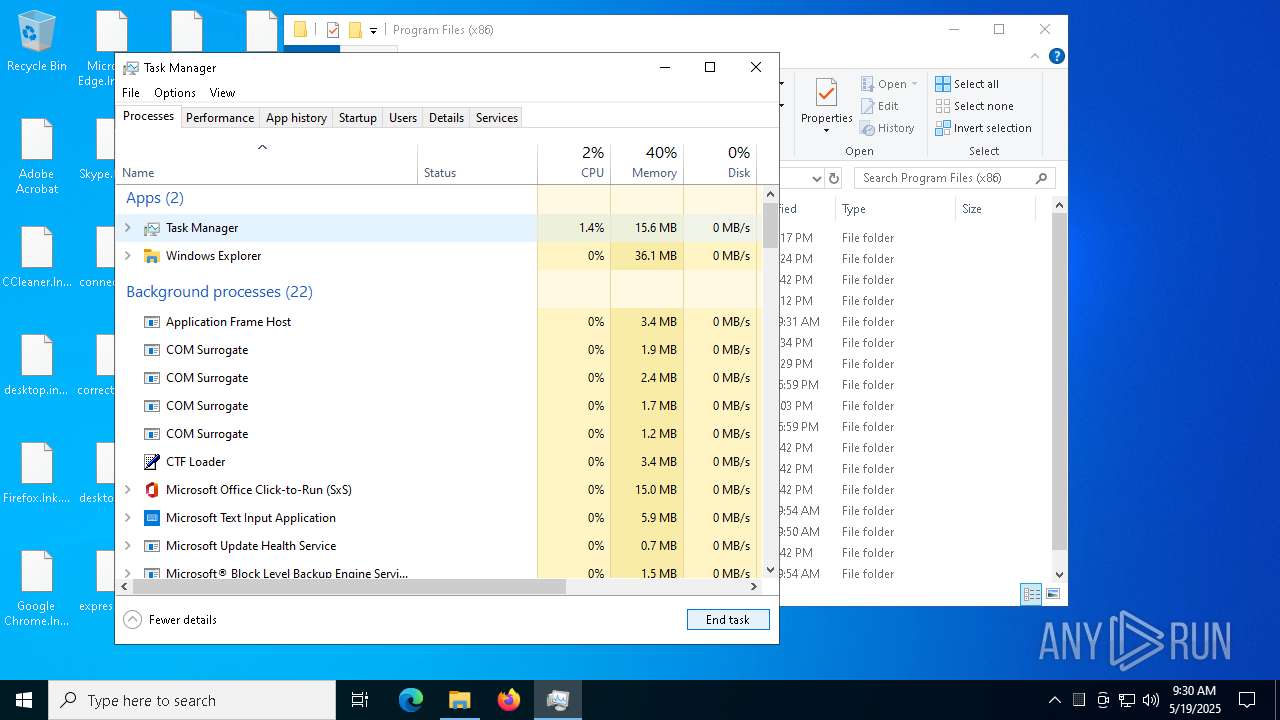Sort processes by Name column header

click(267, 163)
